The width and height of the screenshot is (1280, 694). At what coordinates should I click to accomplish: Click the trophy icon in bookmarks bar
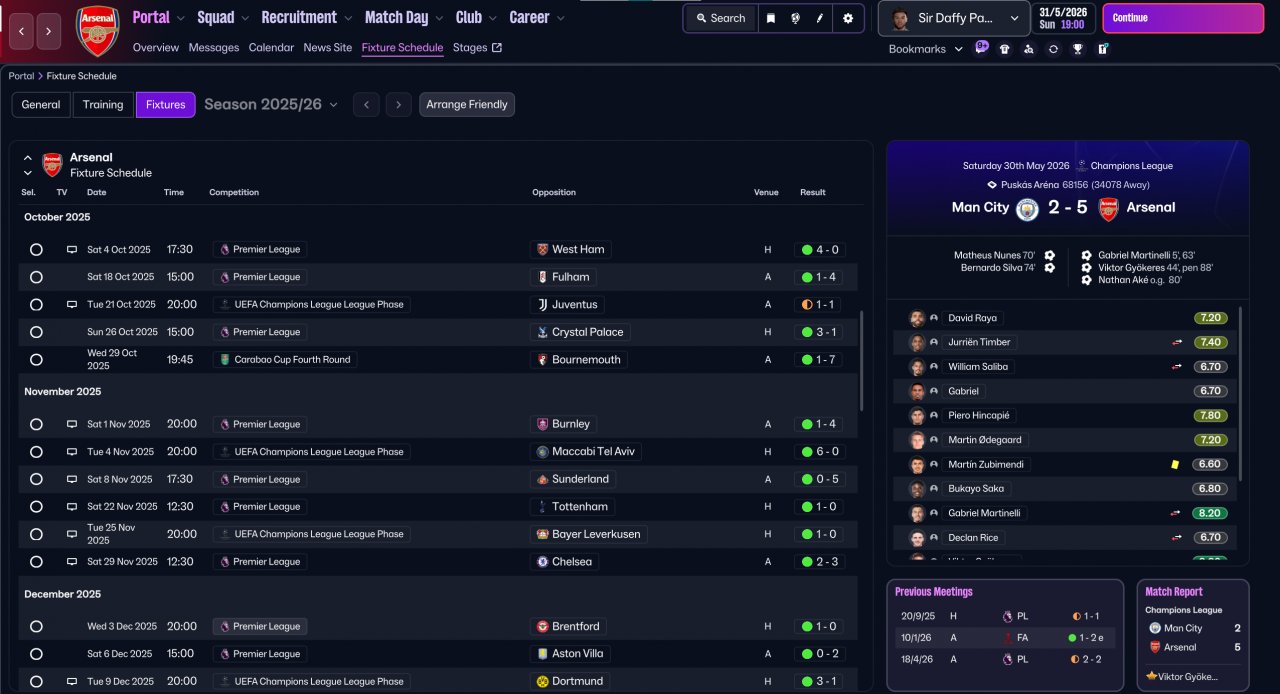click(x=1078, y=49)
